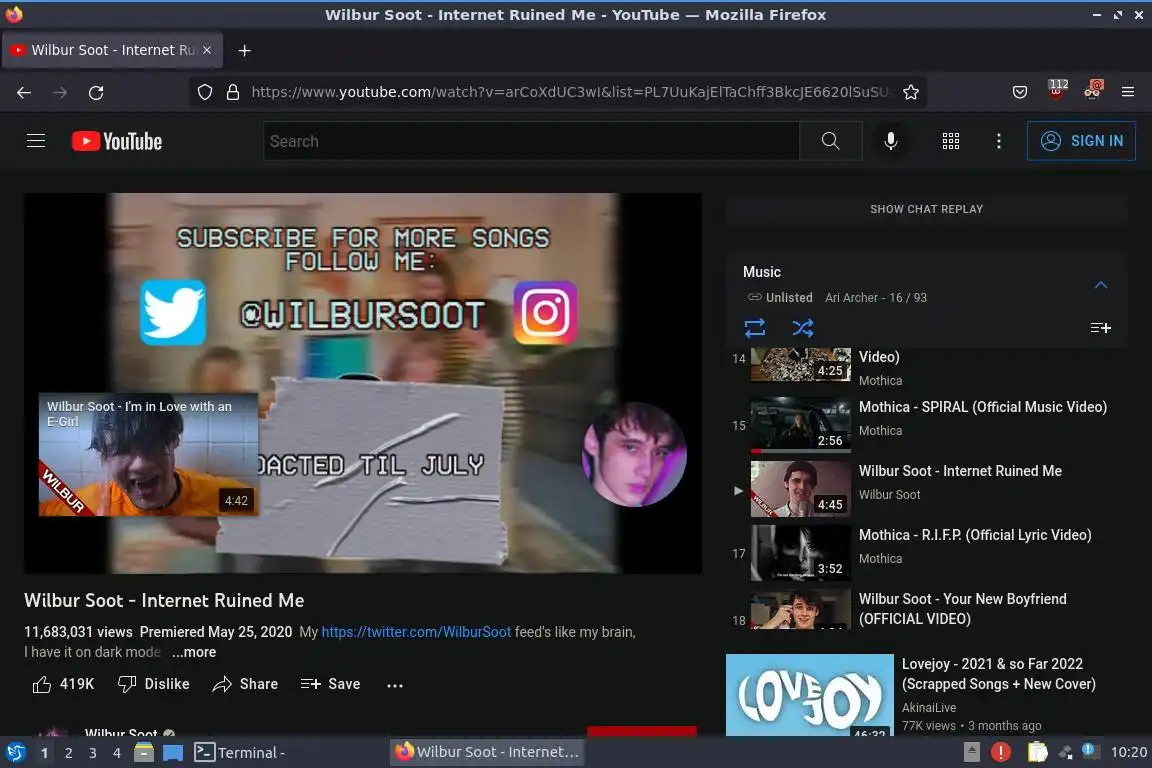Image resolution: width=1152 pixels, height=768 pixels.
Task: Open a new browser tab
Action: [x=245, y=50]
